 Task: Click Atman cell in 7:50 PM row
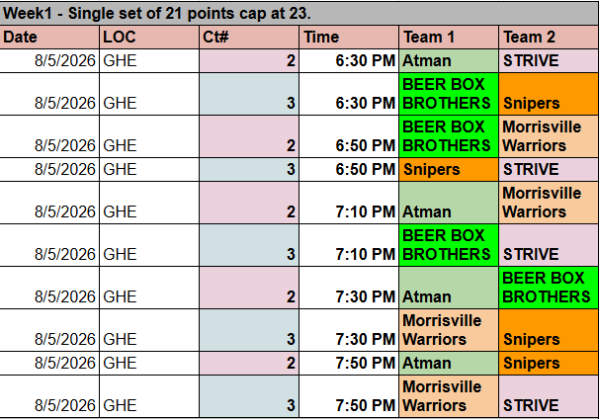pos(448,363)
